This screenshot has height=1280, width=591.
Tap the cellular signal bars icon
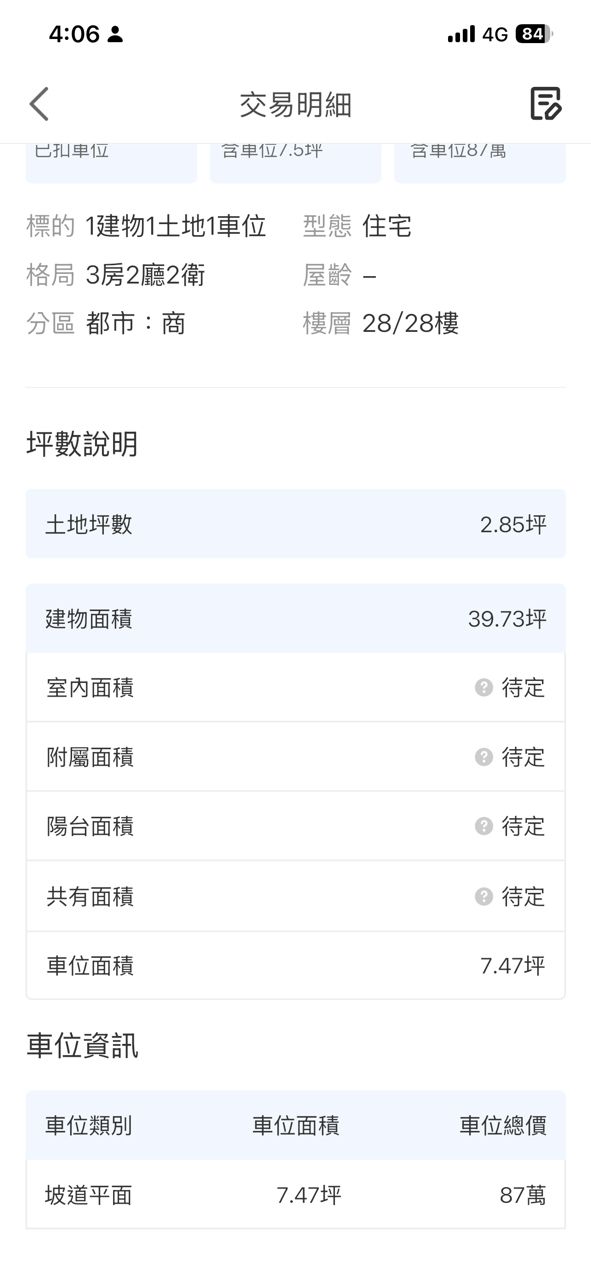pyautogui.click(x=461, y=34)
